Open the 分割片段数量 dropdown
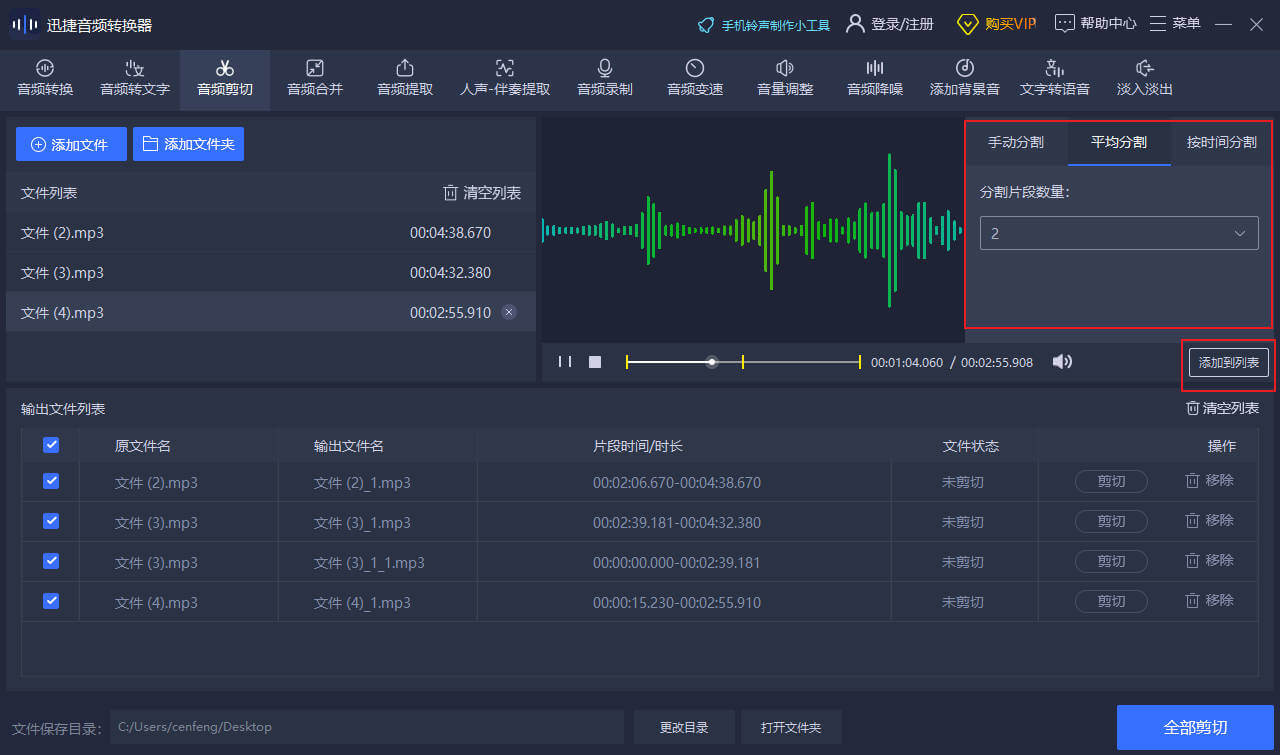Image resolution: width=1280 pixels, height=755 pixels. coord(1118,233)
